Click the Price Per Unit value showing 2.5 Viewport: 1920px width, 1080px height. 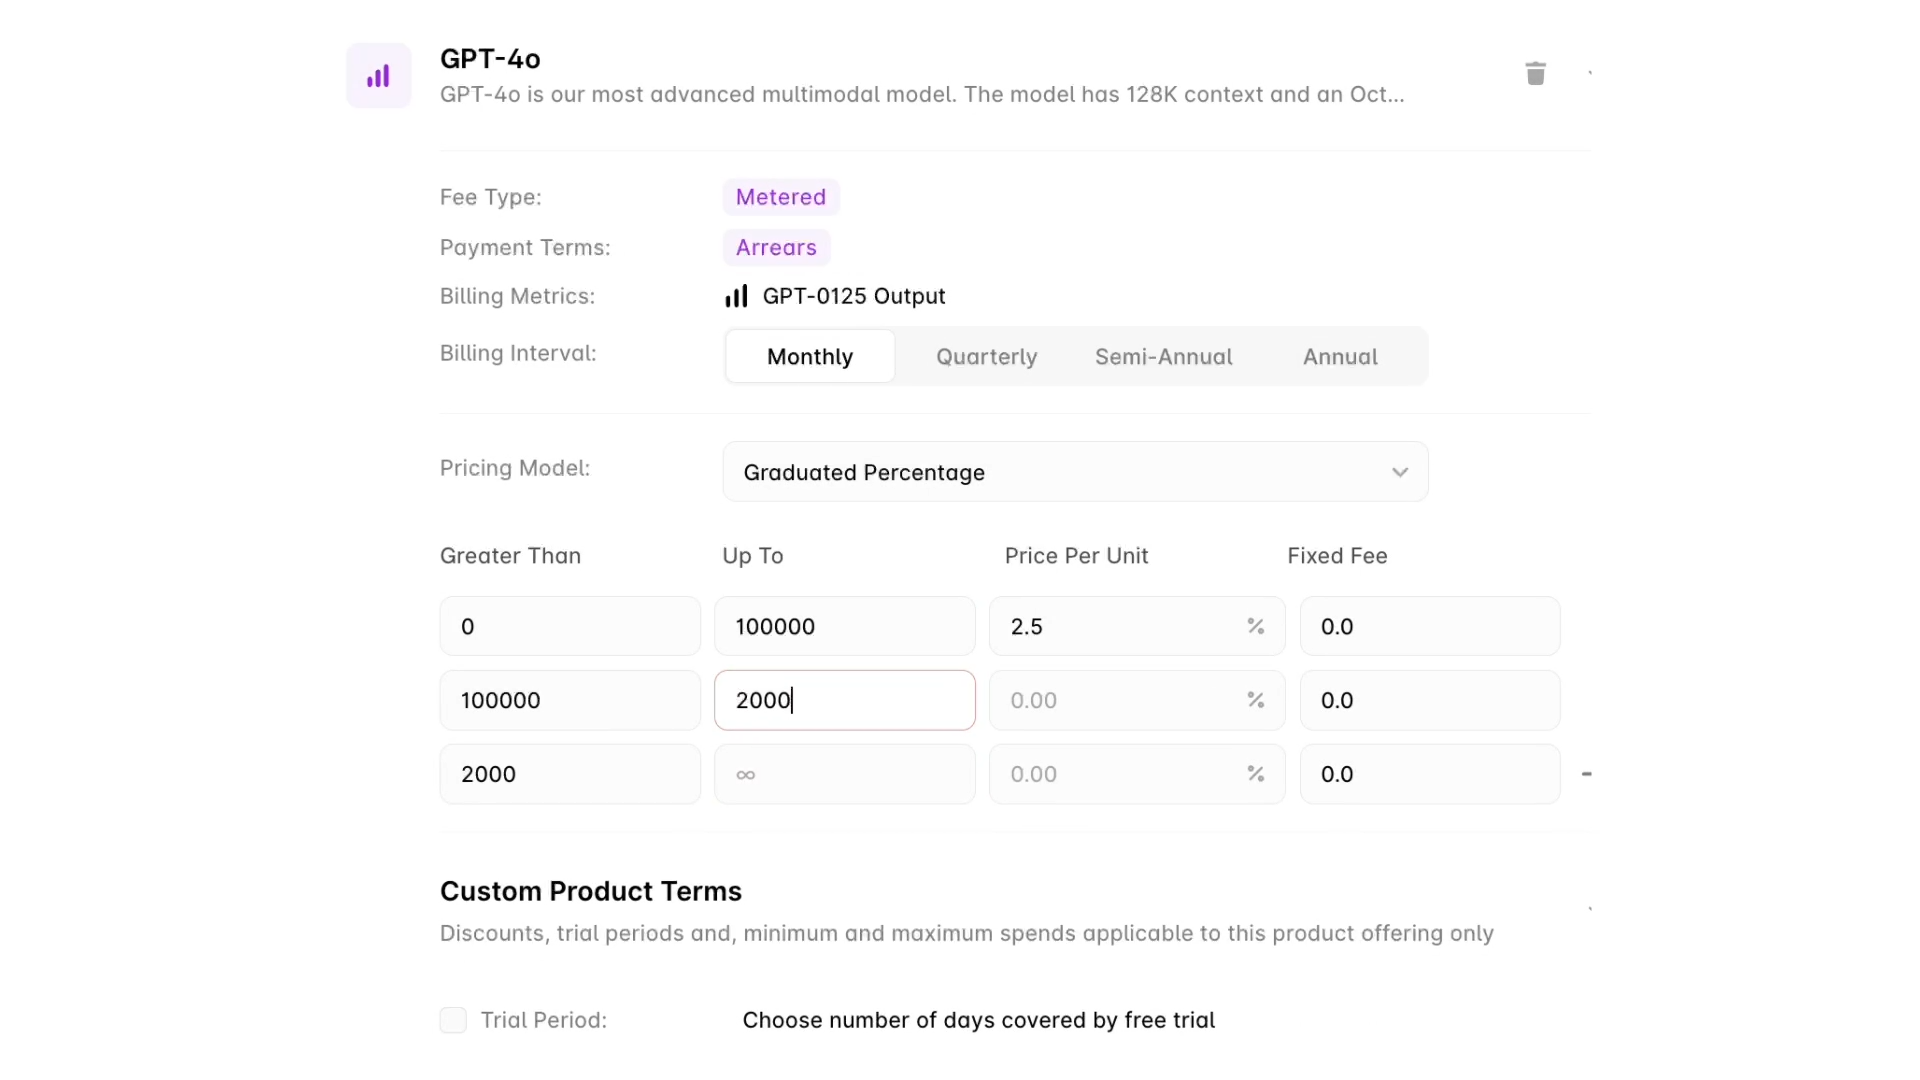[1100, 626]
